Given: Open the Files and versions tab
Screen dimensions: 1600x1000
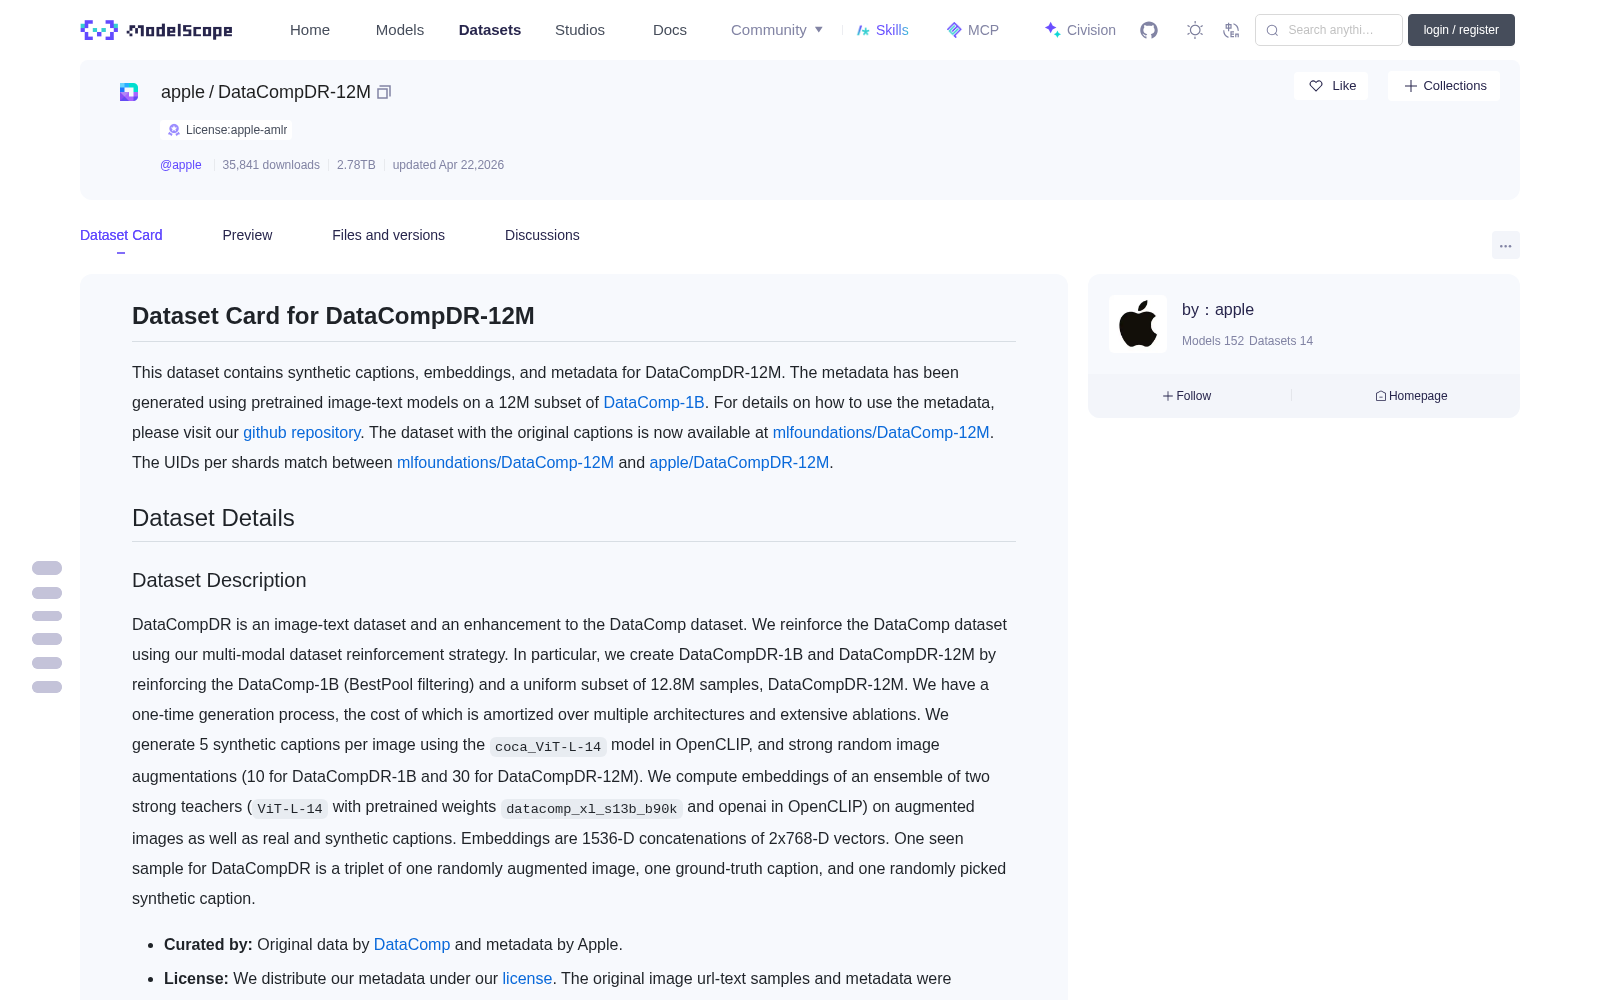Looking at the screenshot, I should (x=388, y=235).
